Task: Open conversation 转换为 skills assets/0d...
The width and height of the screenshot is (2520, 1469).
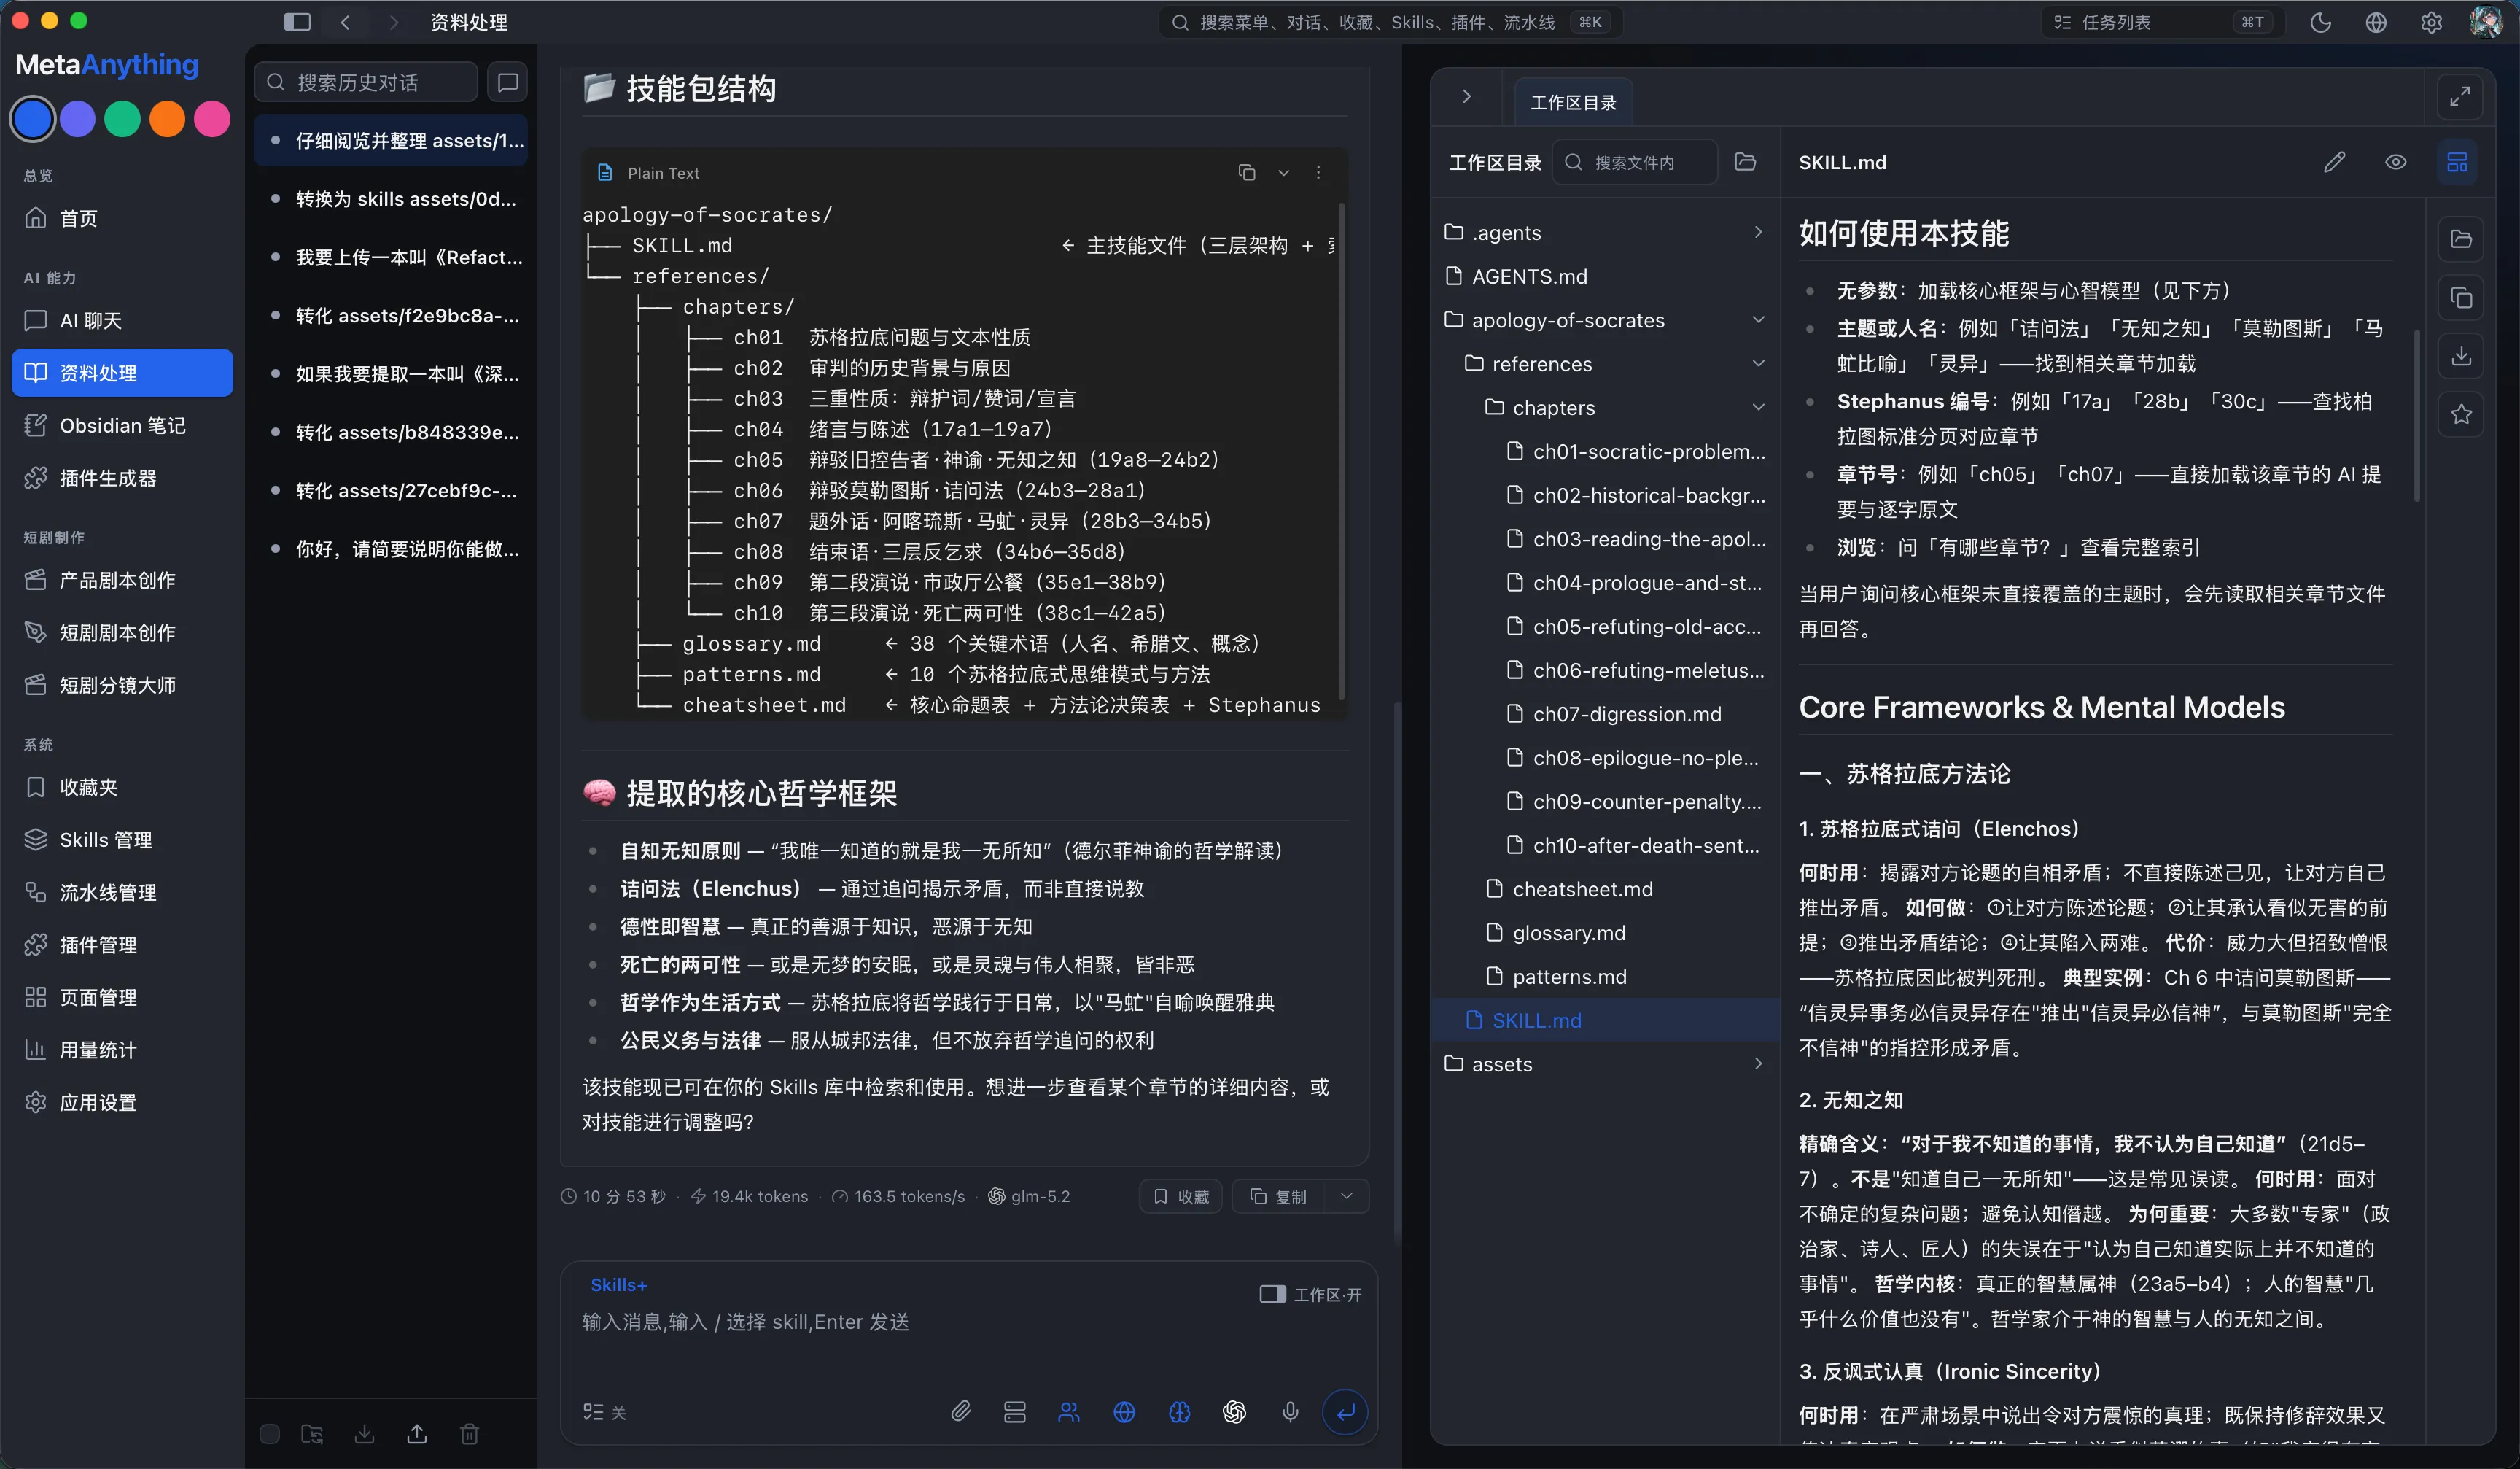Action: 391,199
